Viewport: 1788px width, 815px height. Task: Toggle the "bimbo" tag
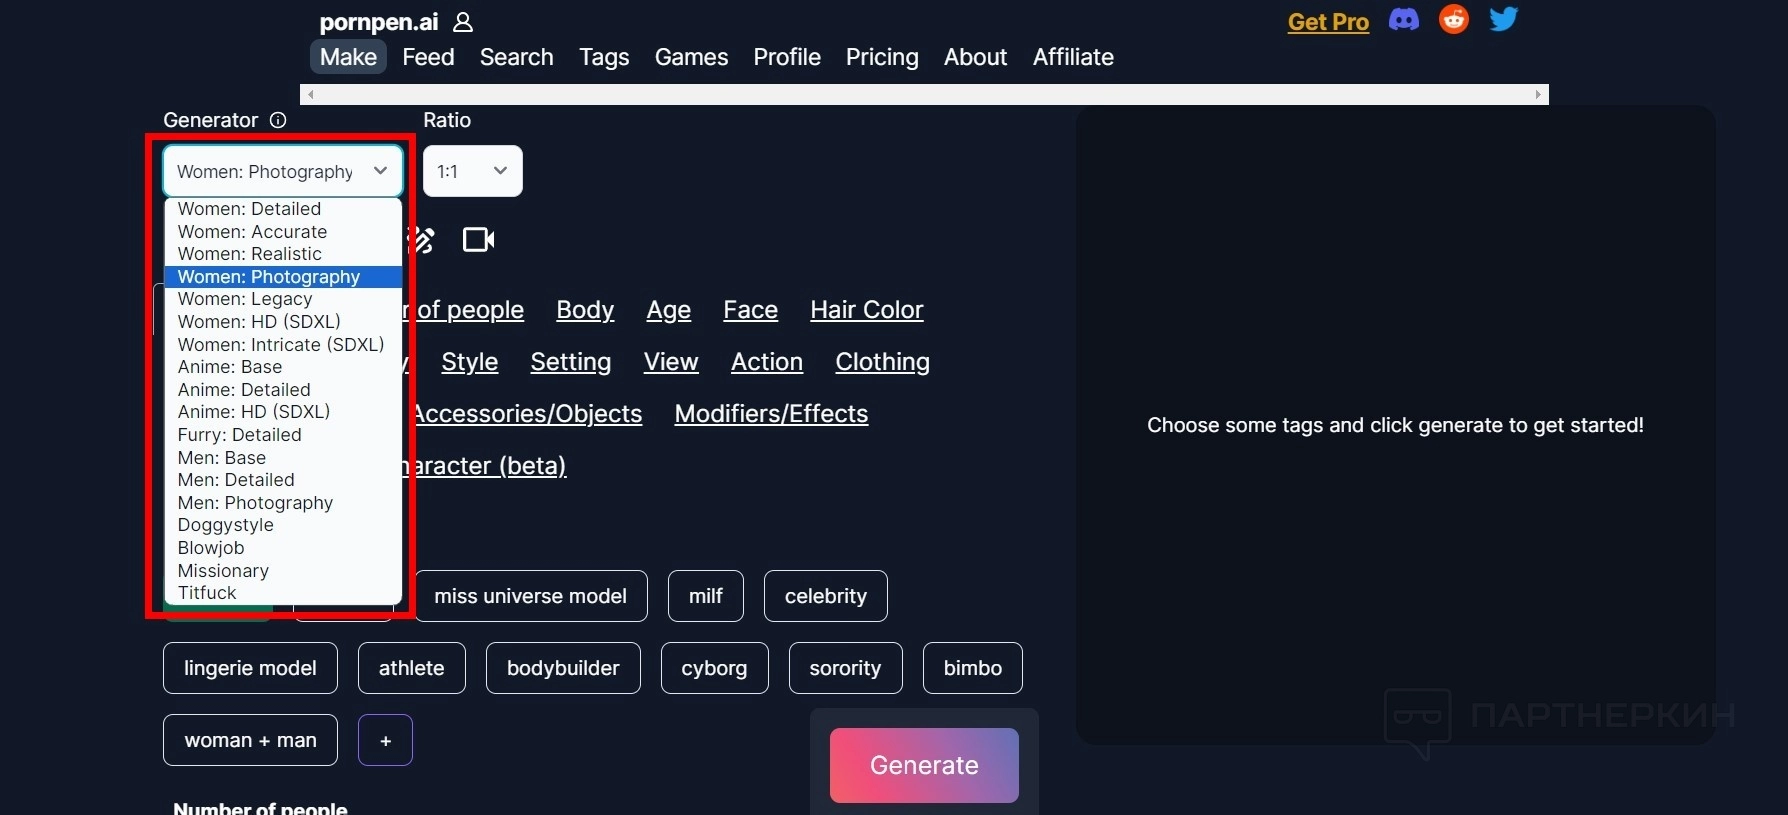pyautogui.click(x=973, y=668)
